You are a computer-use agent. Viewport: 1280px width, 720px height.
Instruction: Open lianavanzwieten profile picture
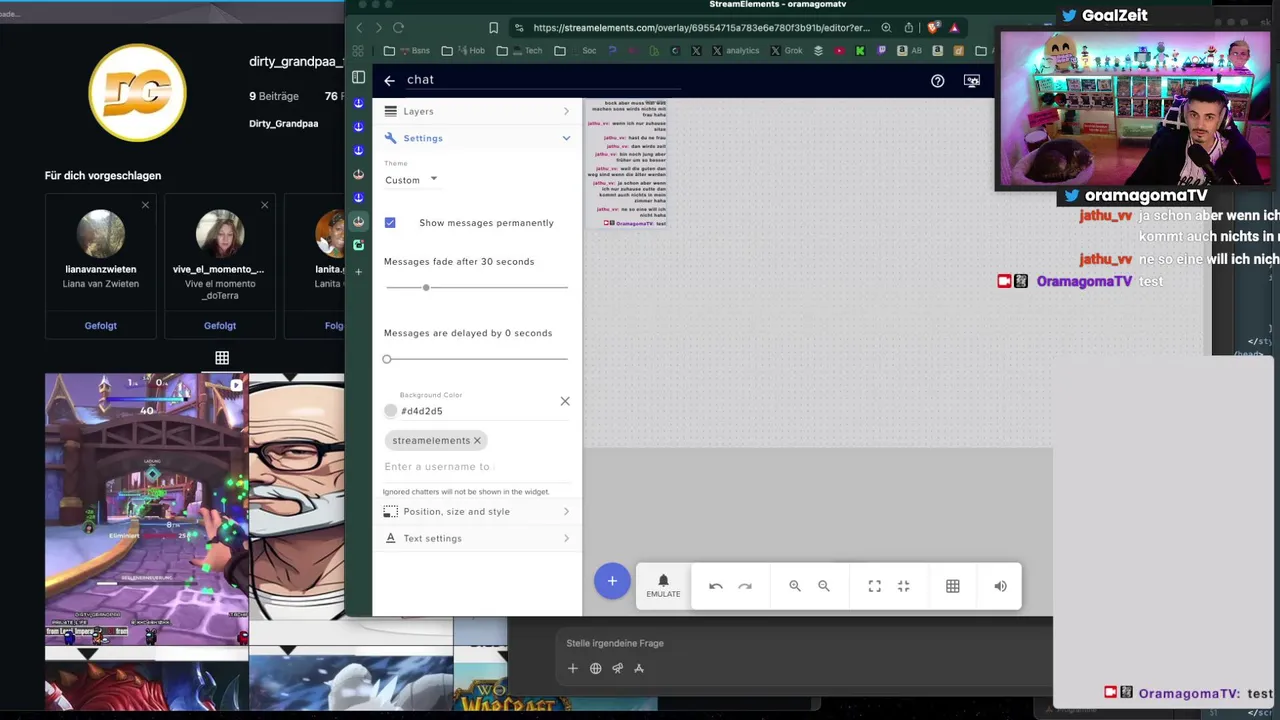(x=101, y=234)
